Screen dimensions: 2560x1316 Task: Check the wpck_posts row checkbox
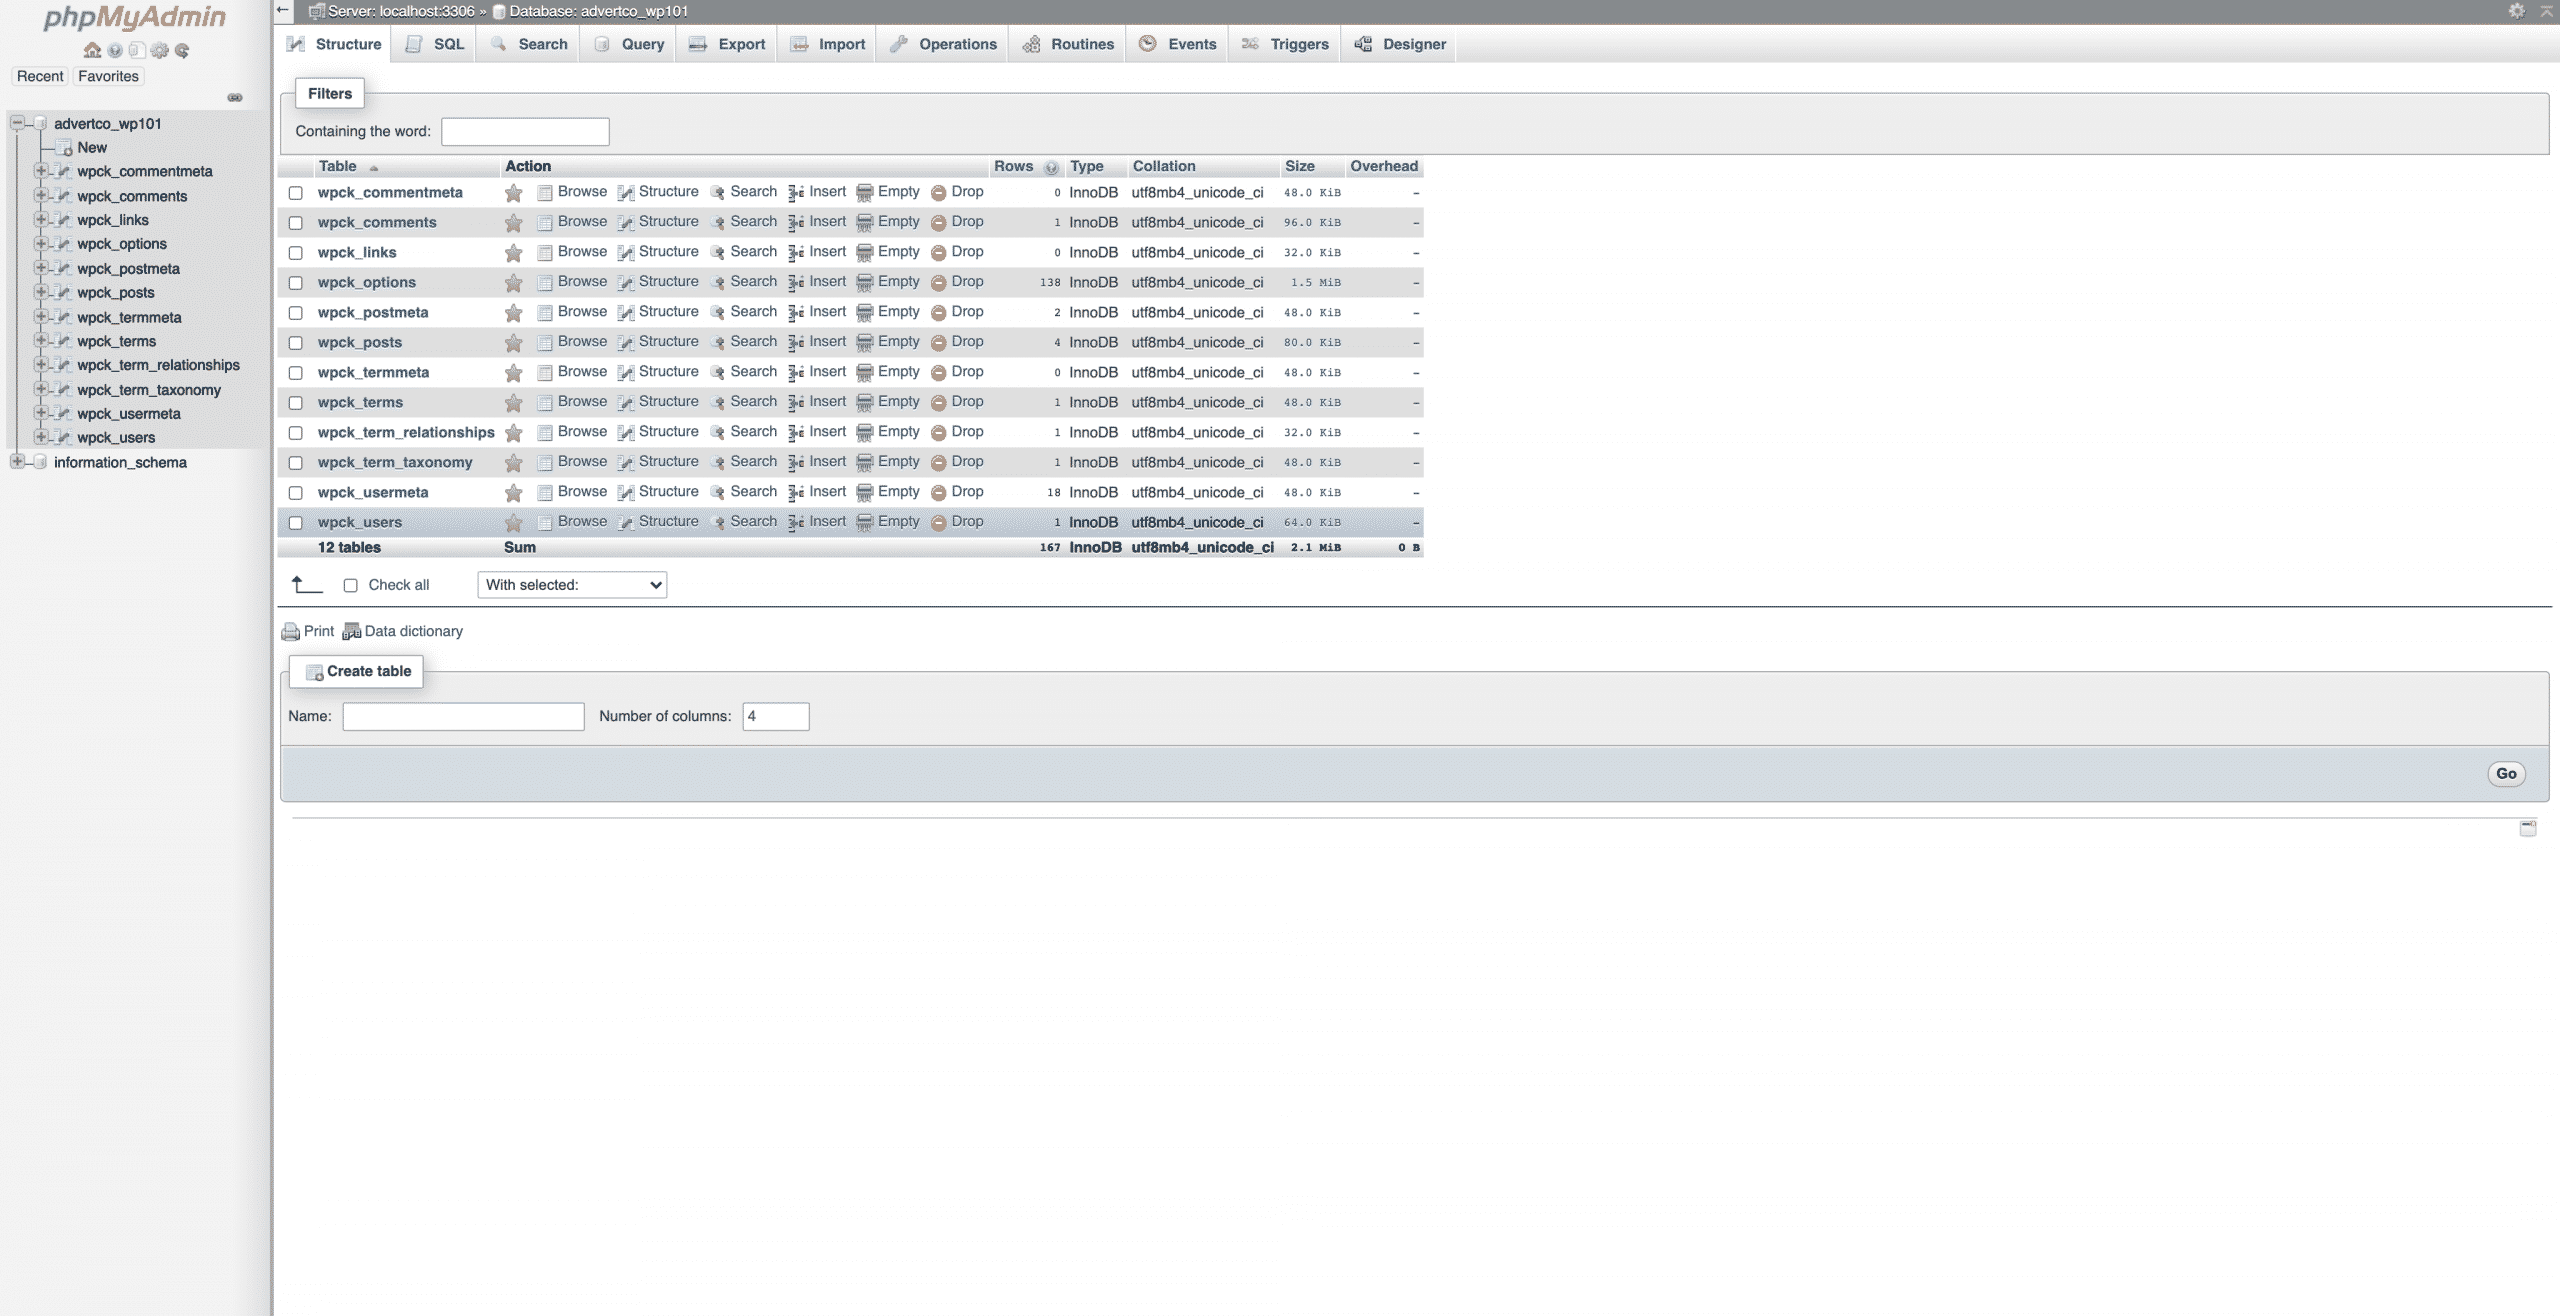coord(295,343)
